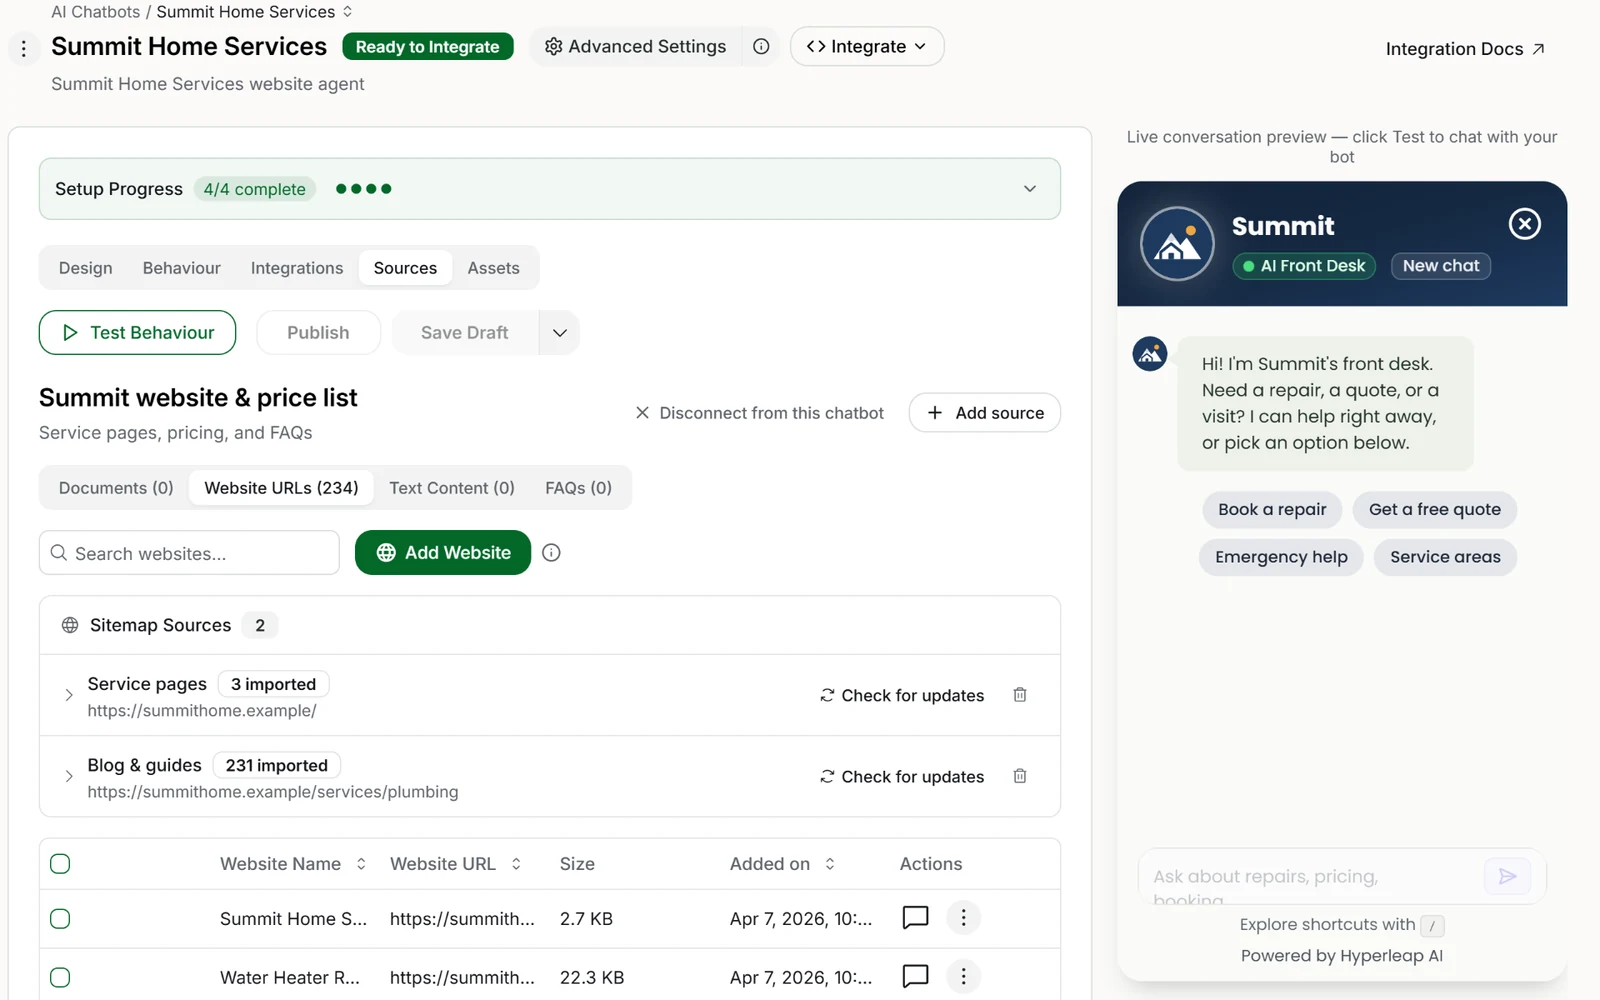
Task: Select all rows with header checkbox
Action: (x=60, y=864)
